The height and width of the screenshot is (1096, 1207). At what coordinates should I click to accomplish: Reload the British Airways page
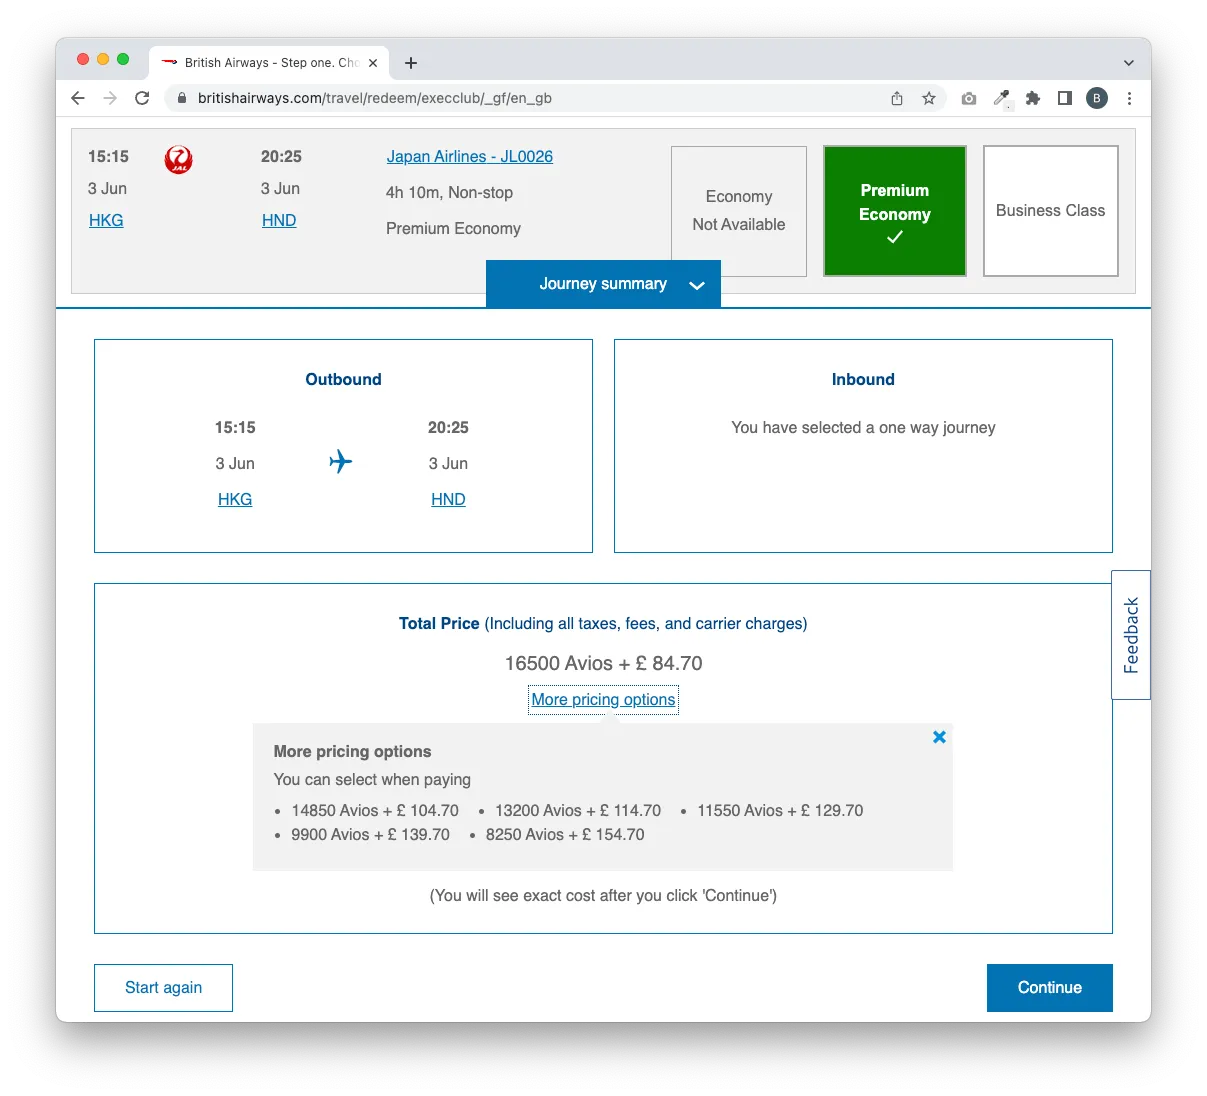click(x=142, y=98)
